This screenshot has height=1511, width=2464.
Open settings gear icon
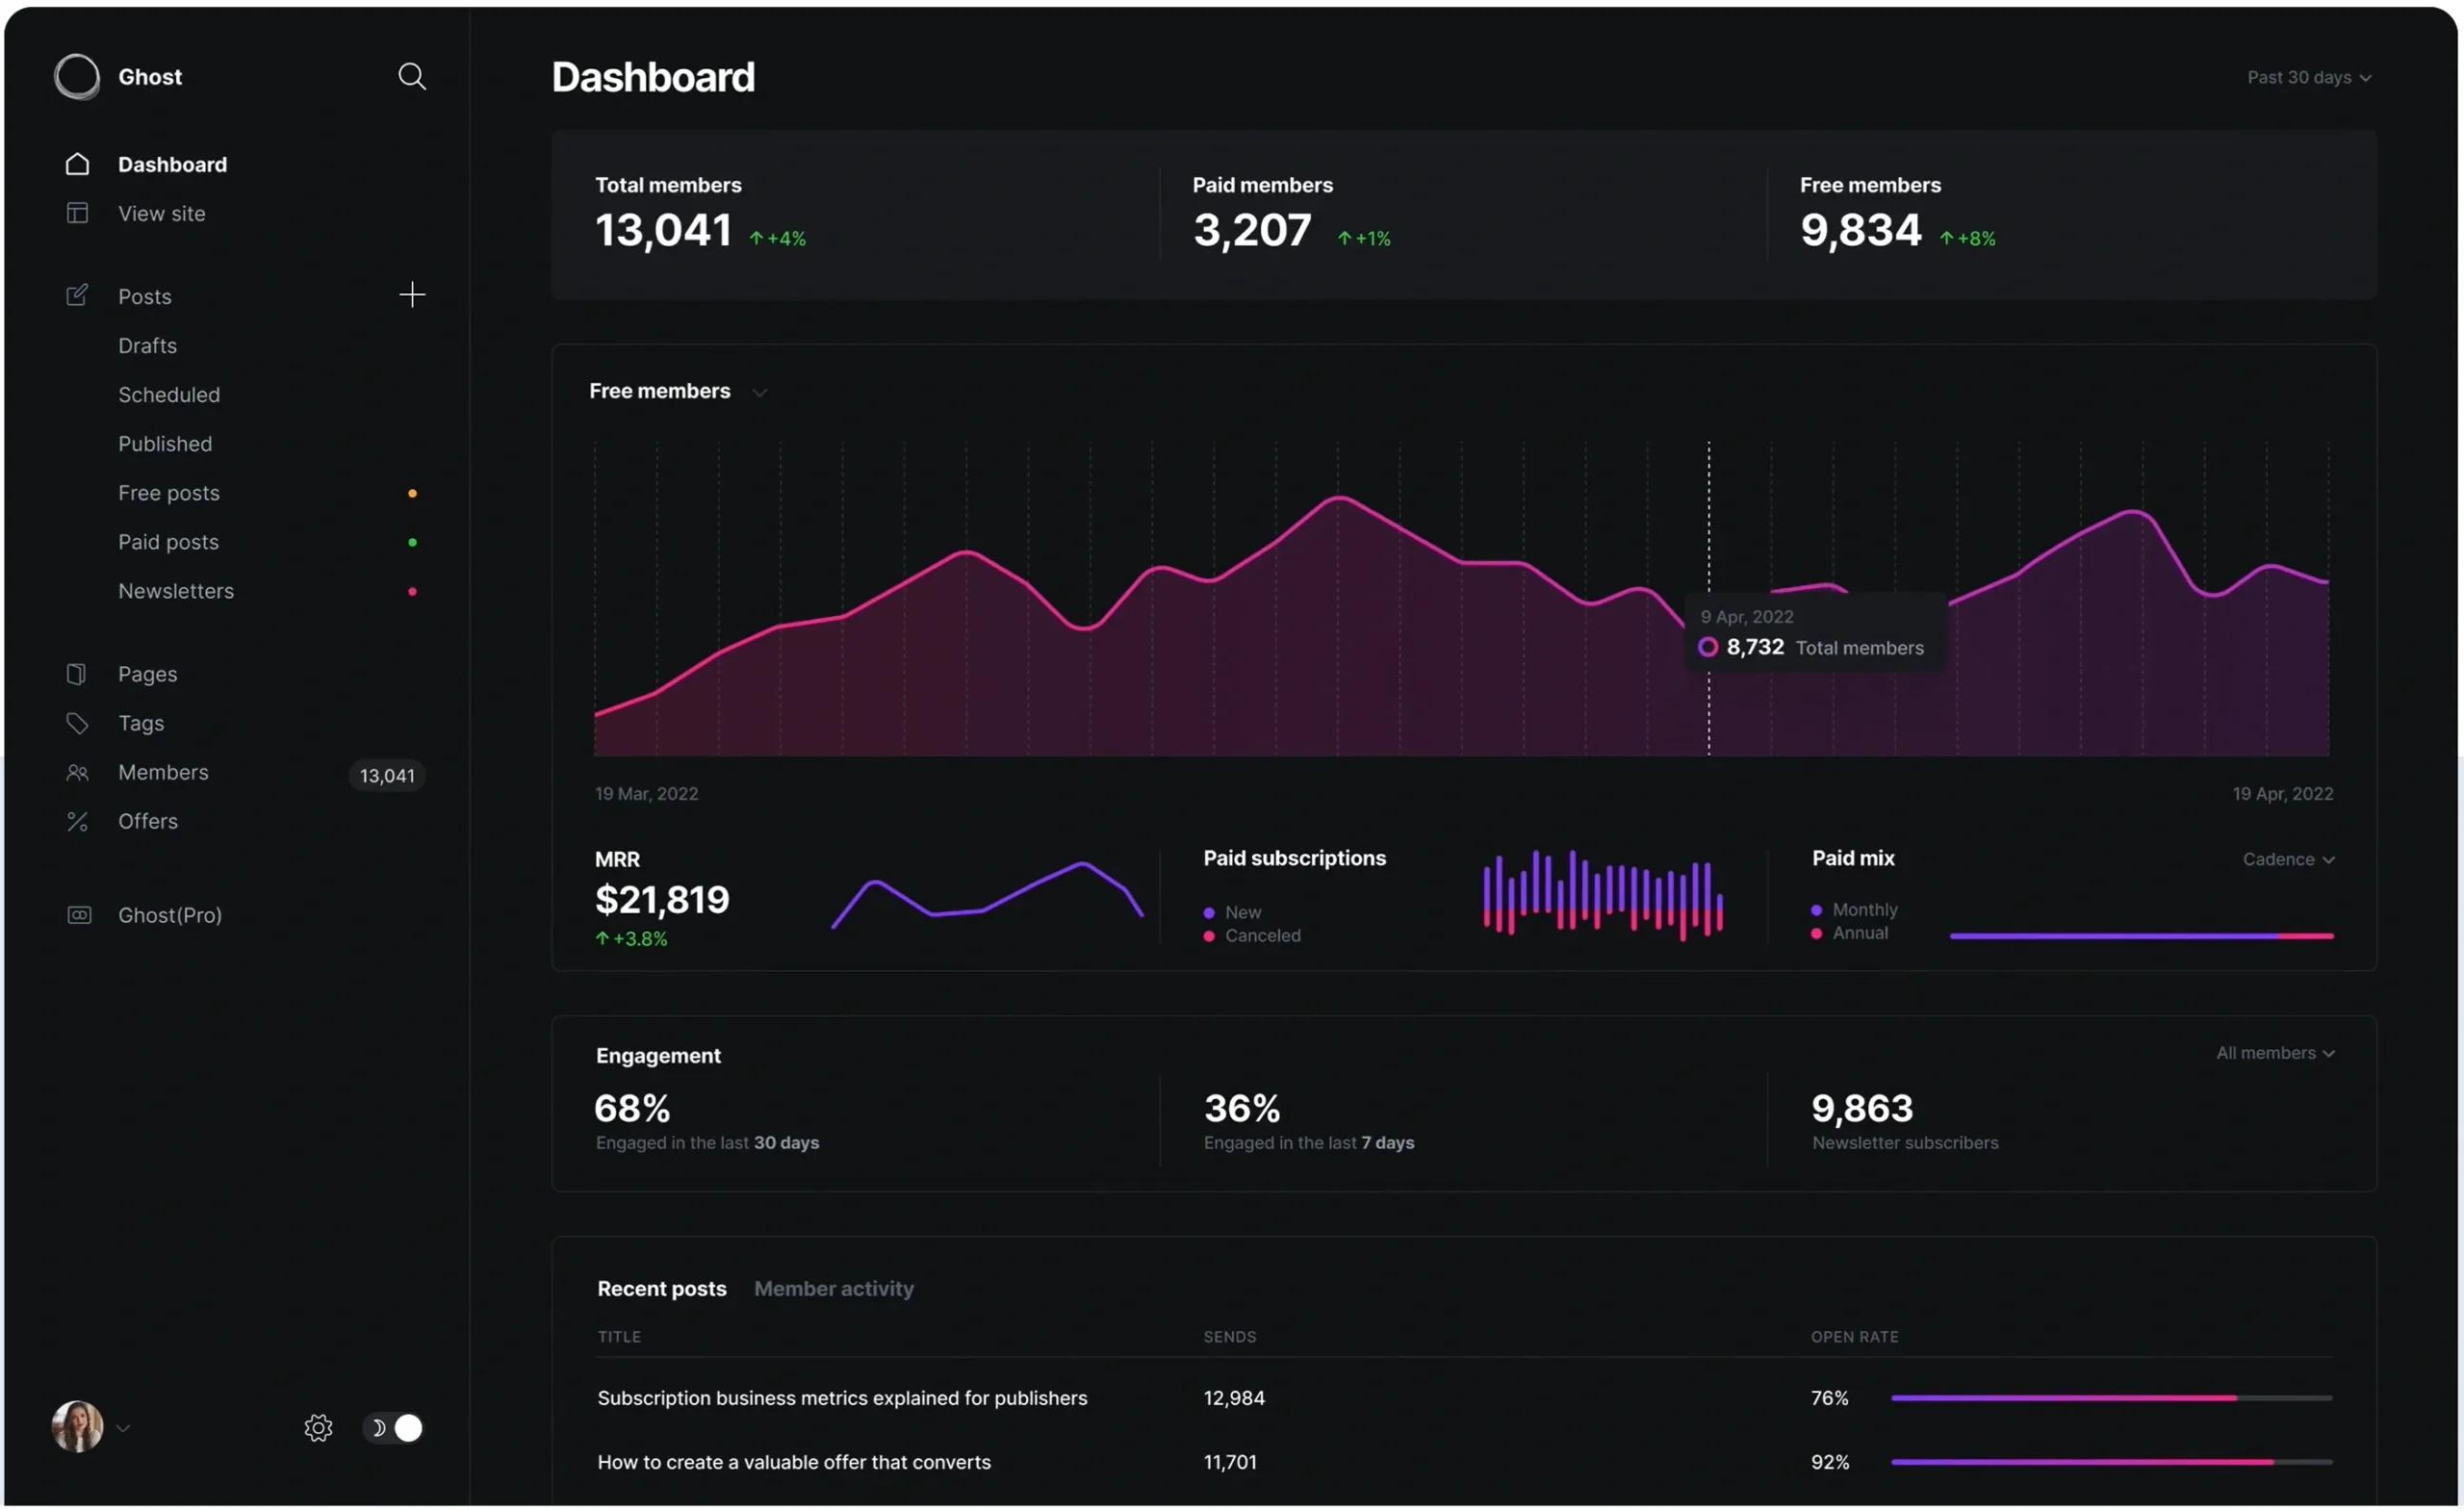tap(318, 1428)
